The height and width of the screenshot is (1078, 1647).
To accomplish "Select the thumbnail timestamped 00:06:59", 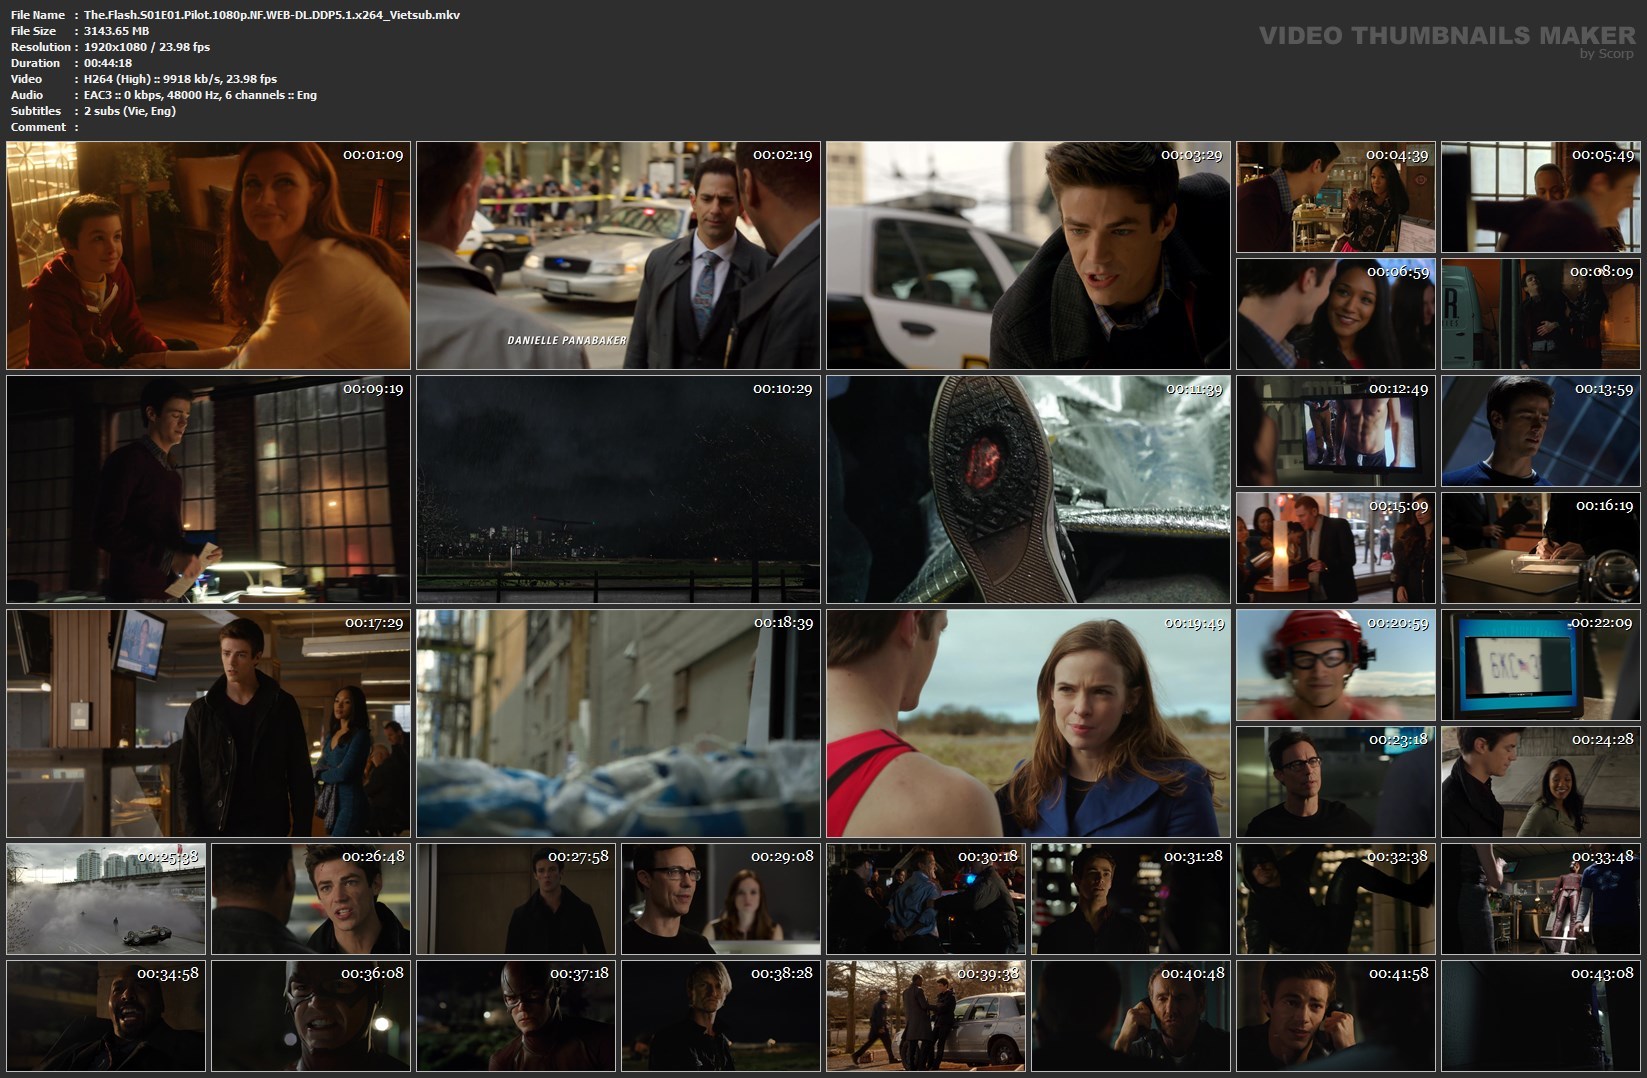I will coord(1336,314).
